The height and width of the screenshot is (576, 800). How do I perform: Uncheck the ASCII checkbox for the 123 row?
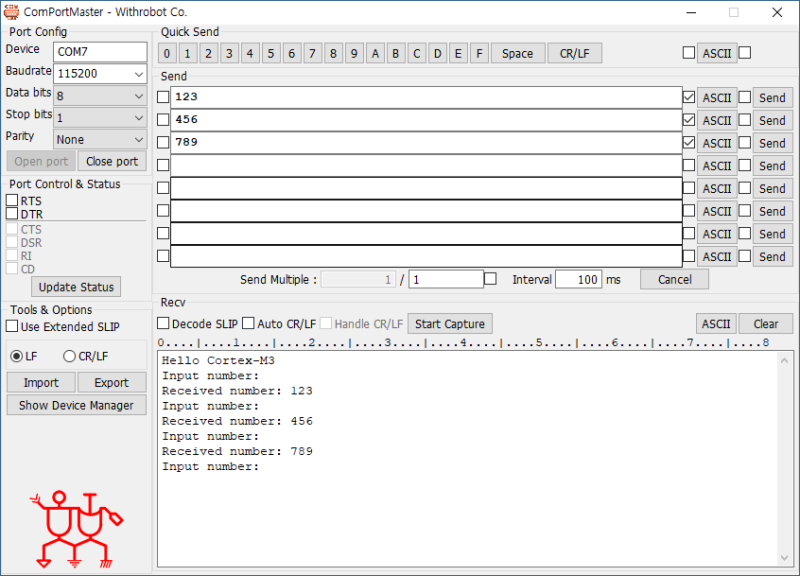pyautogui.click(x=689, y=97)
